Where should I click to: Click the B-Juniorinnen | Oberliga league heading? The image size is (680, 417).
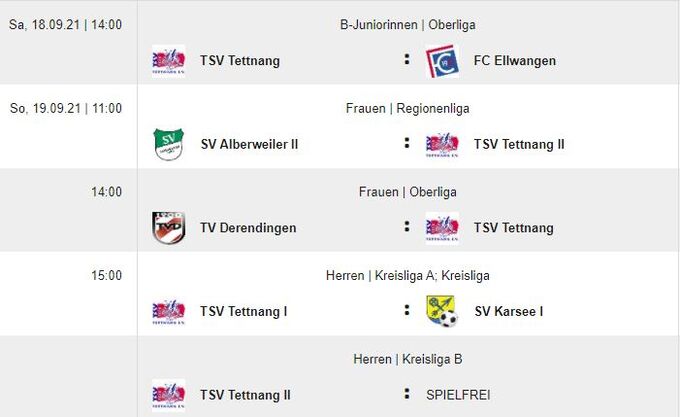(407, 24)
